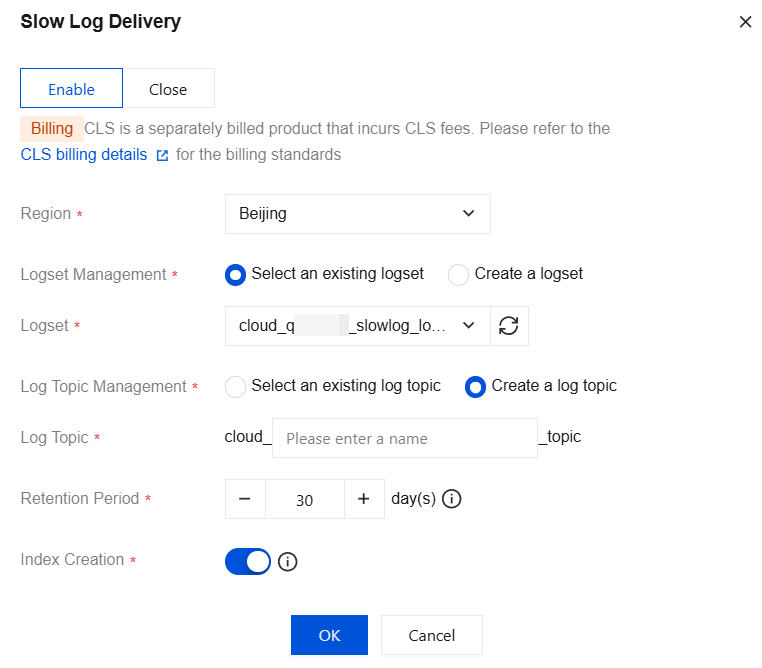Switch to the Close tab
762x668 pixels.
(168, 89)
